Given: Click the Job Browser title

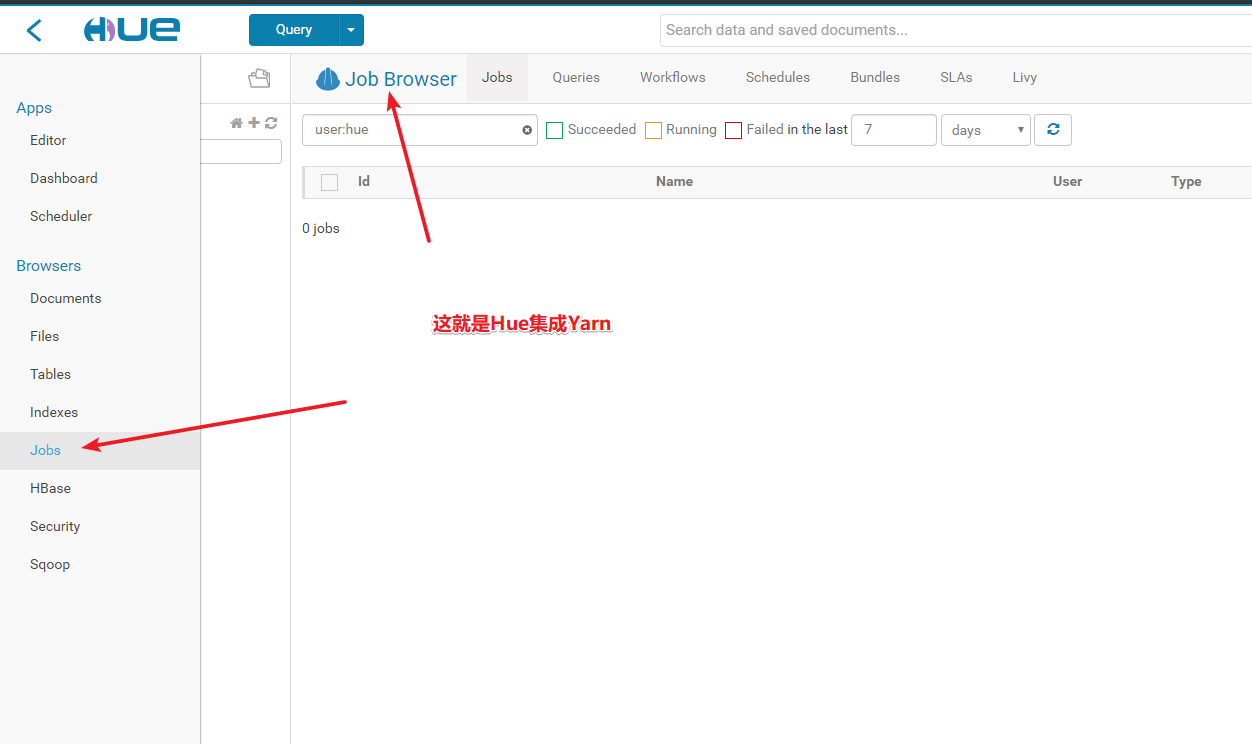Looking at the screenshot, I should click(x=401, y=79).
